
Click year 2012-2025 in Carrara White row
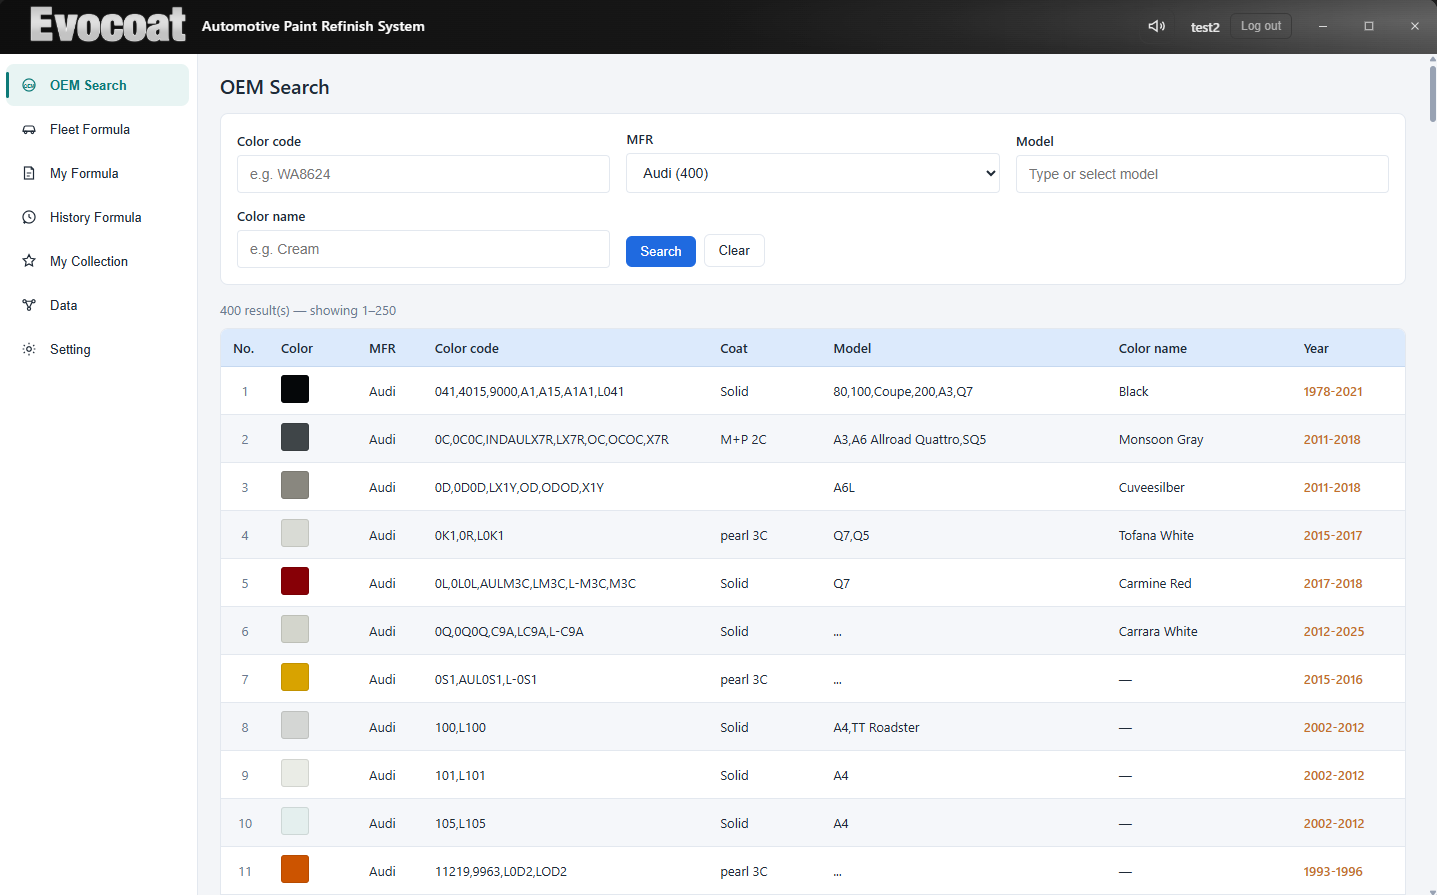[x=1334, y=632]
